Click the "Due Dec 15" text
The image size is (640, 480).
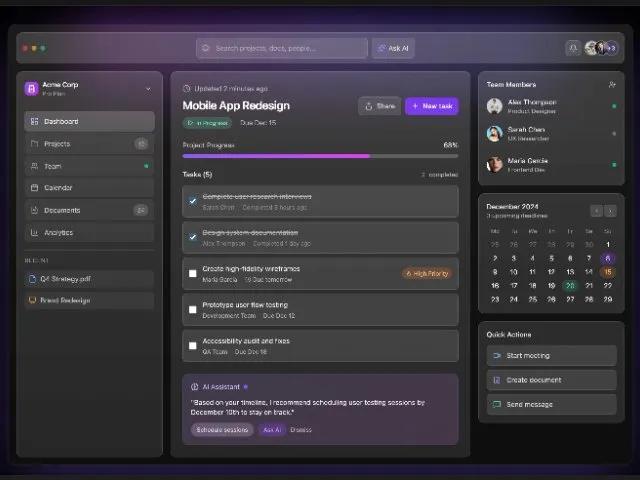click(258, 123)
